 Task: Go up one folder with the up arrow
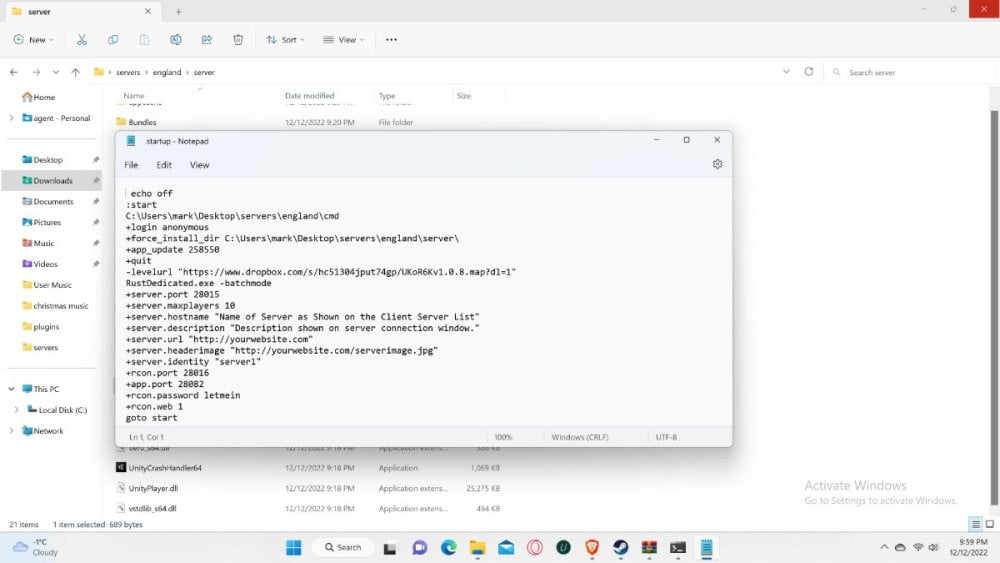75,72
